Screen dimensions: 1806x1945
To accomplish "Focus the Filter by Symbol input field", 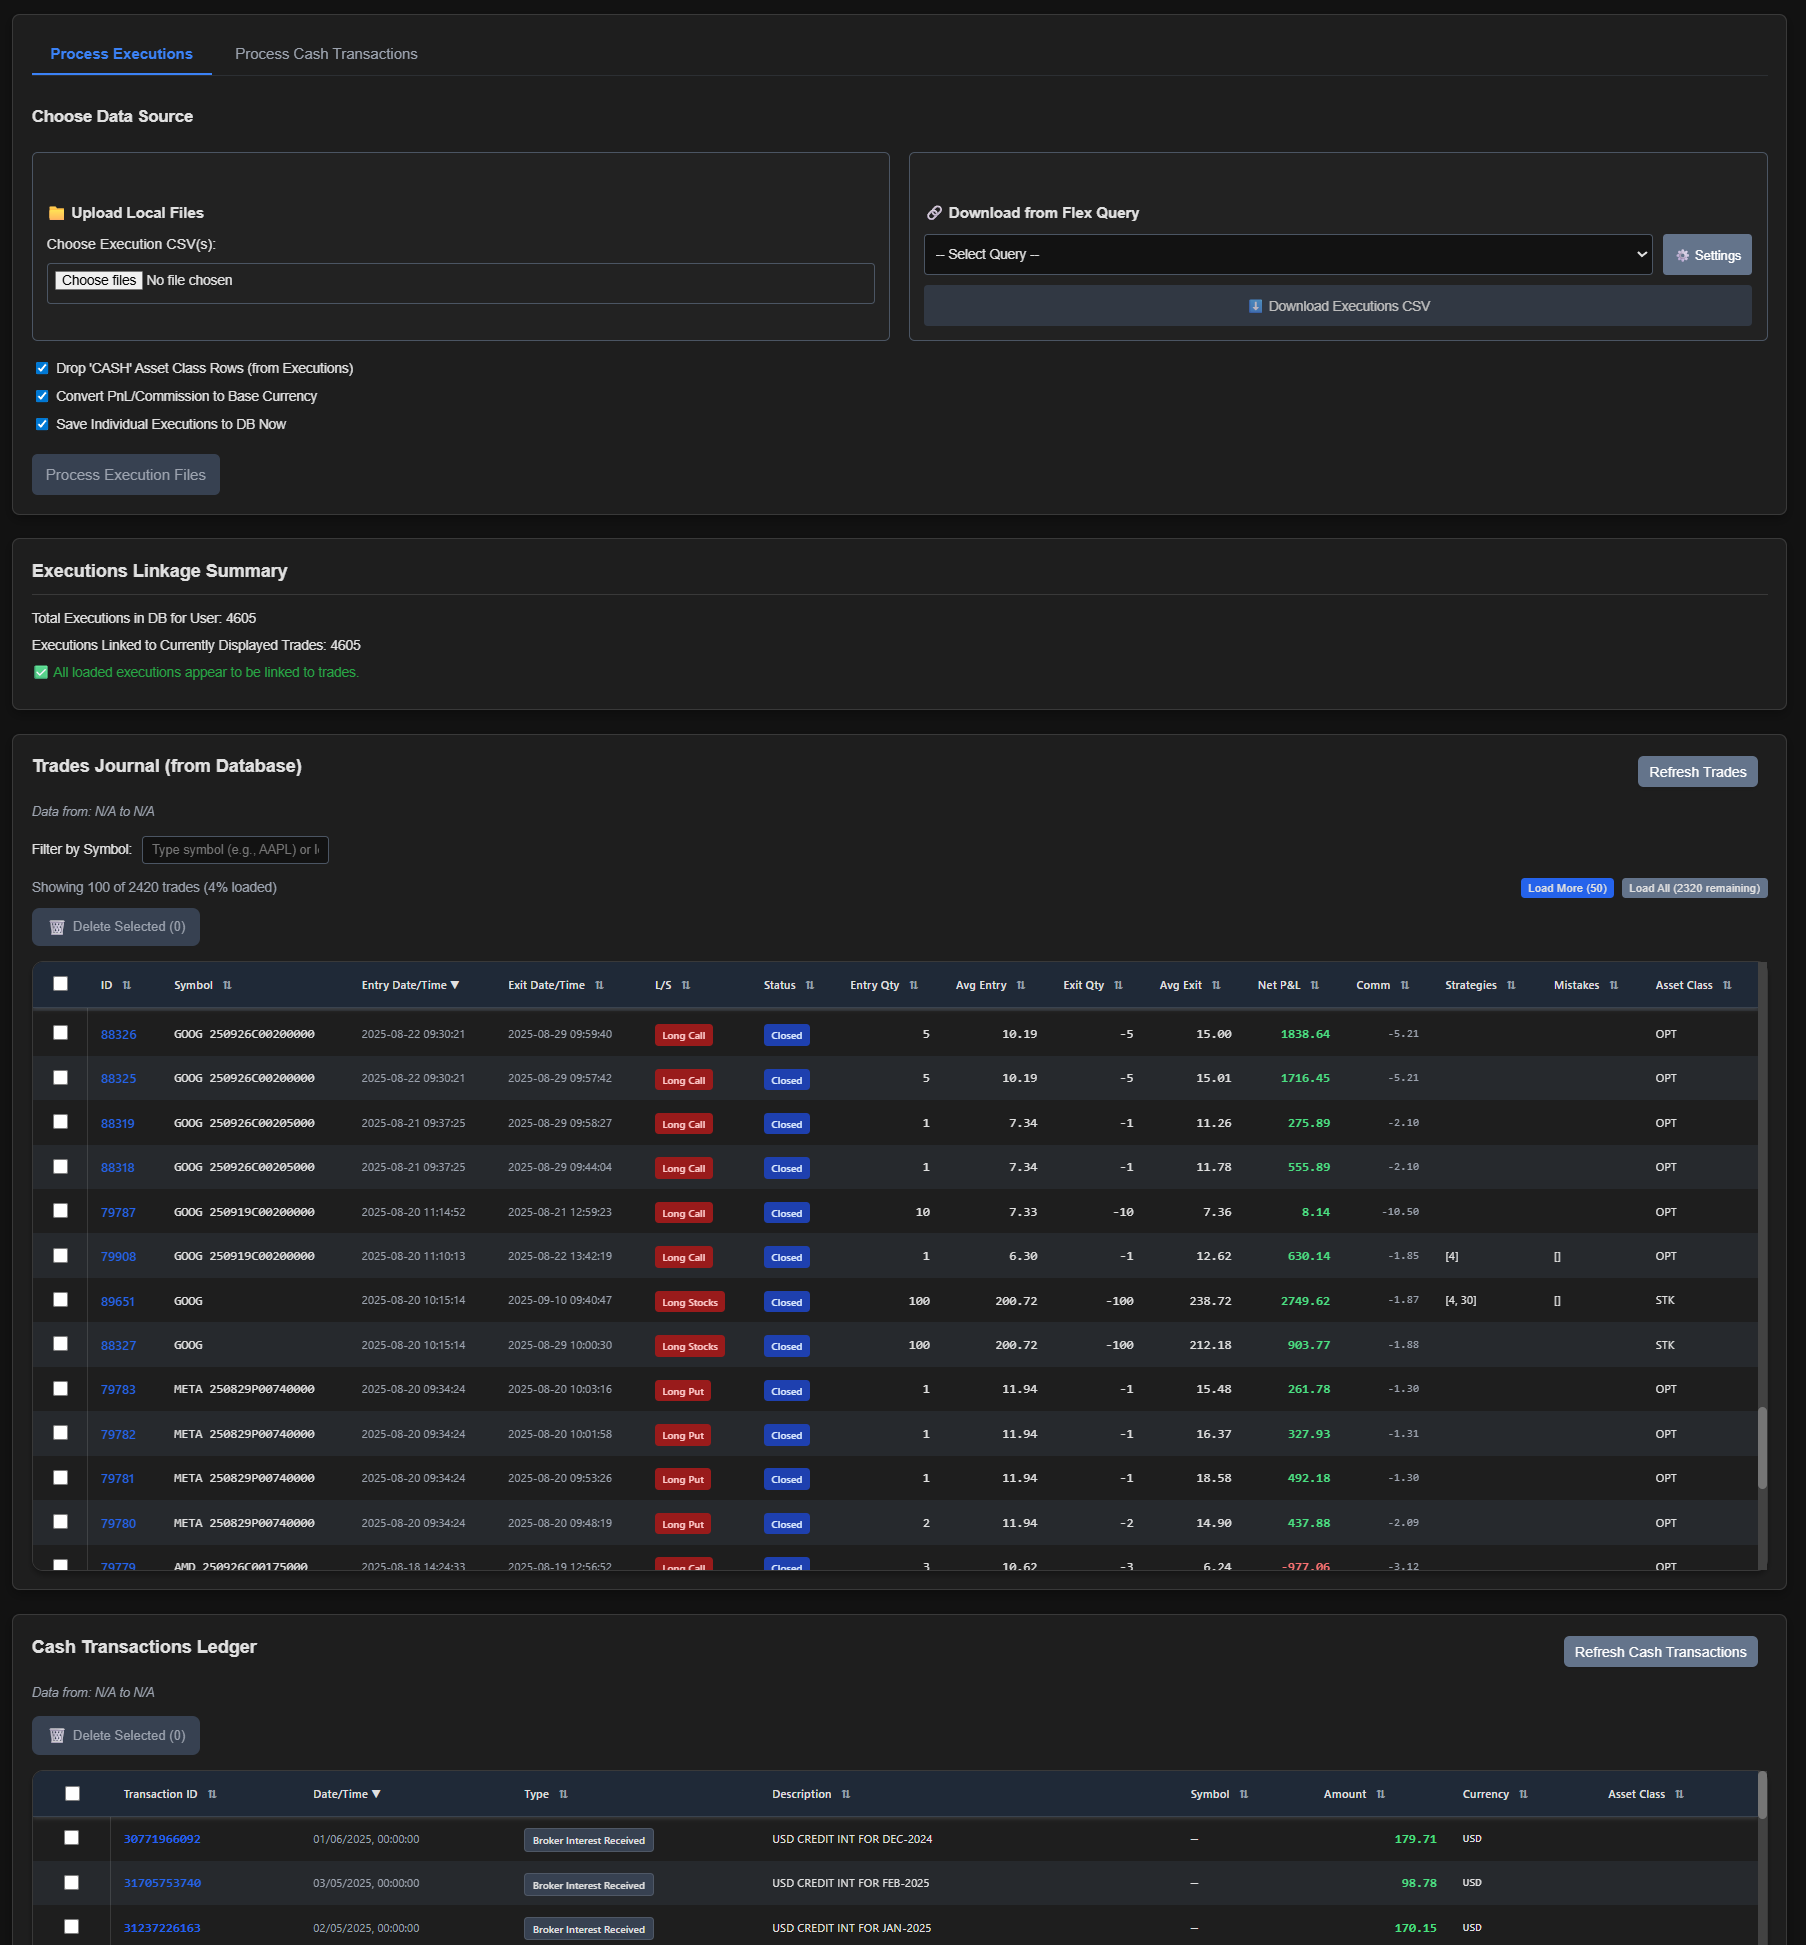I will (x=235, y=850).
